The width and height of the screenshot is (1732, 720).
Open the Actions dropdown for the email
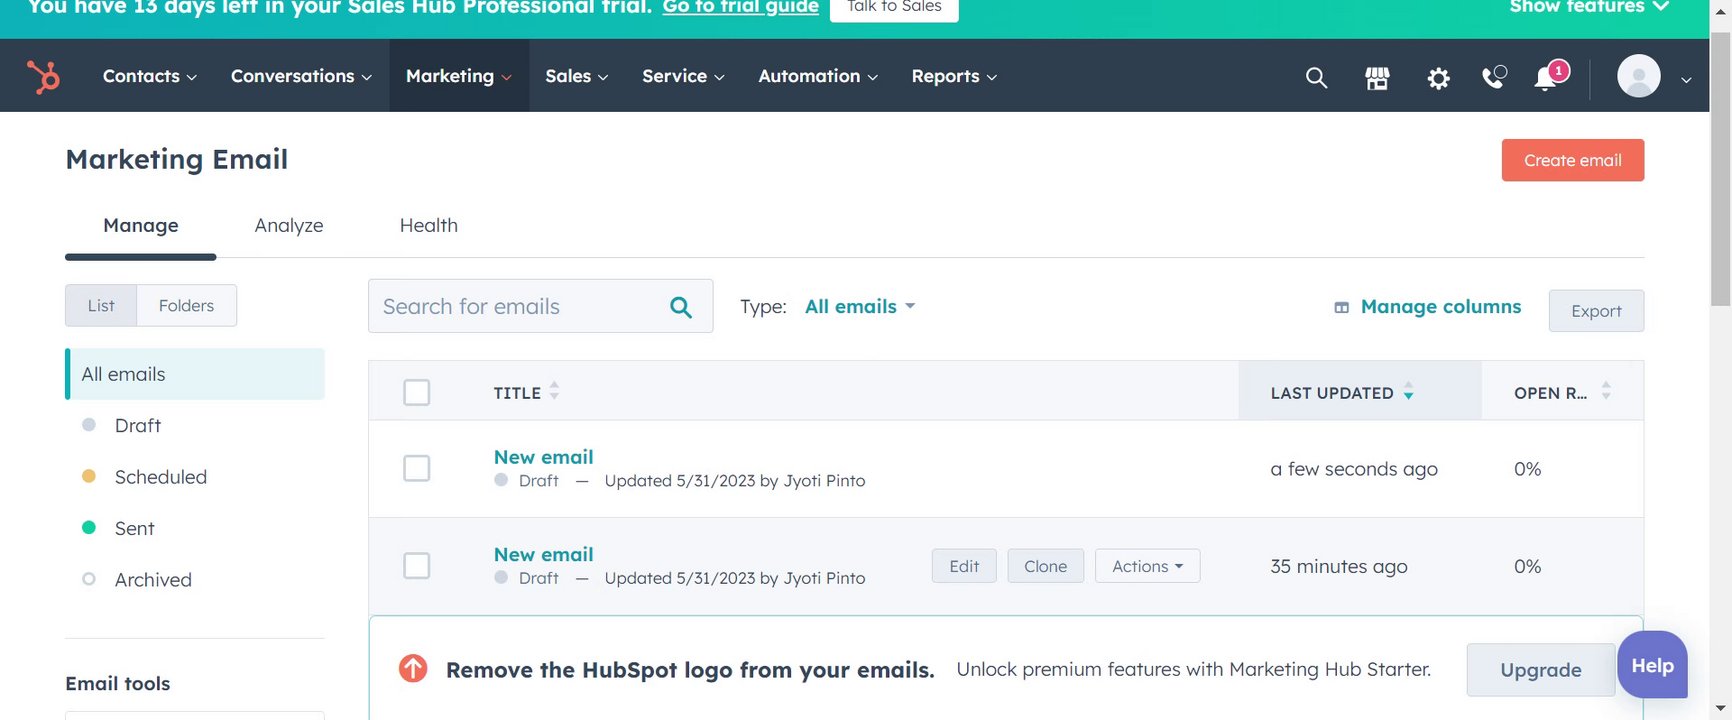pos(1147,566)
